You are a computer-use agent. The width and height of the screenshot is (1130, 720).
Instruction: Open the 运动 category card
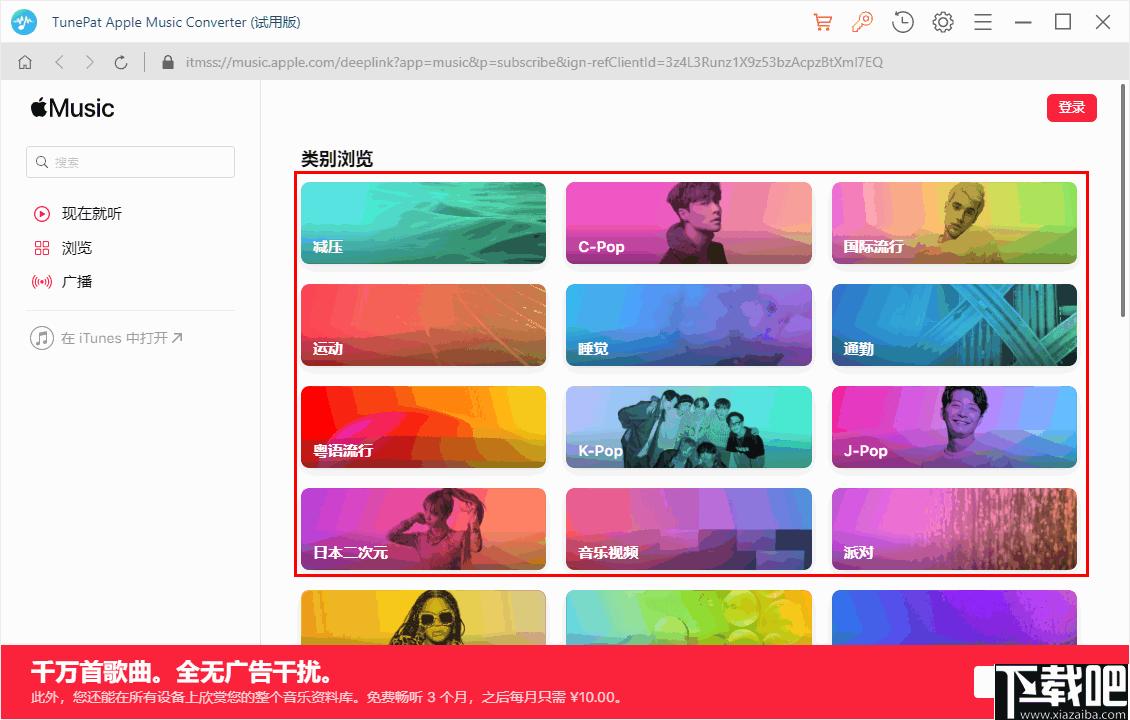click(x=423, y=325)
